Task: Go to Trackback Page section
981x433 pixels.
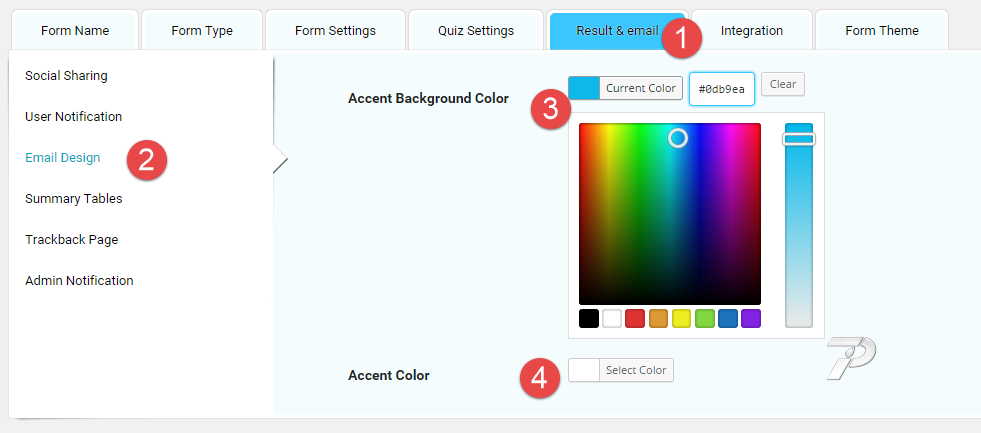Action: coord(71,239)
